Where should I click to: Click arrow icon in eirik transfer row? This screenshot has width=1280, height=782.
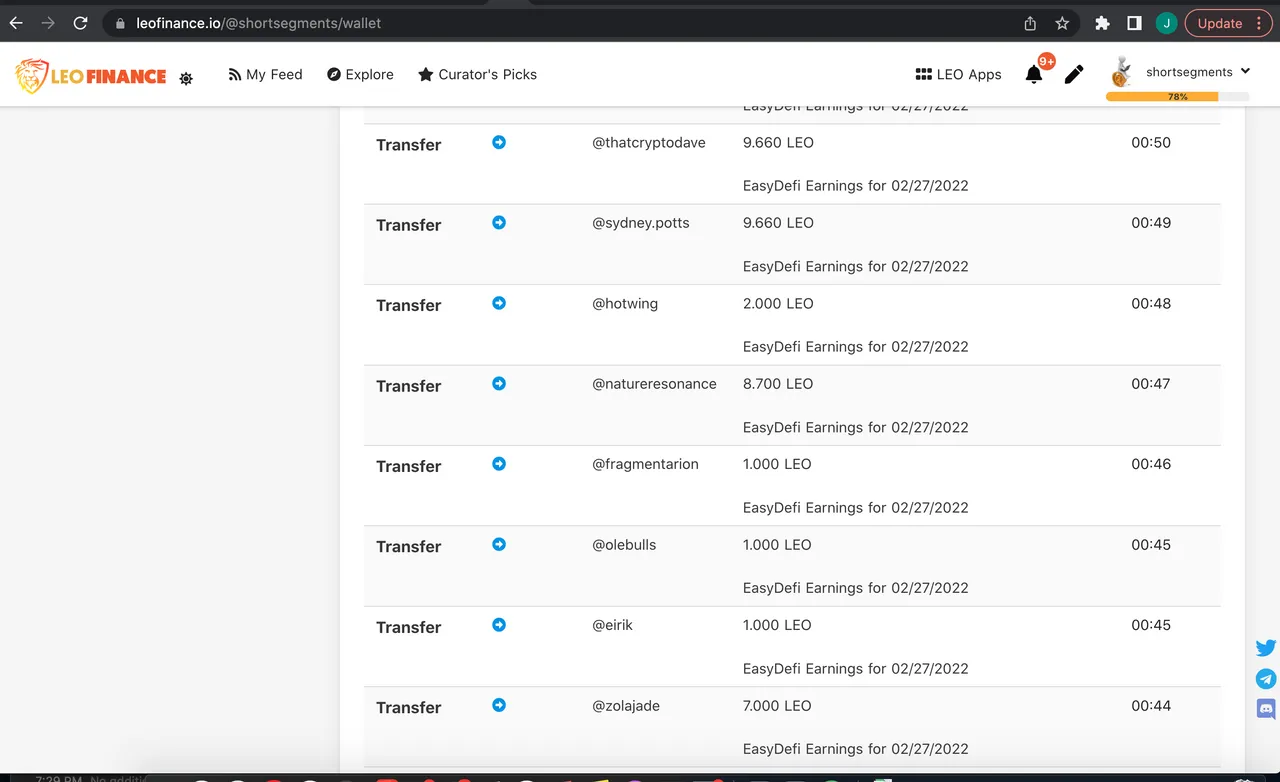[499, 624]
